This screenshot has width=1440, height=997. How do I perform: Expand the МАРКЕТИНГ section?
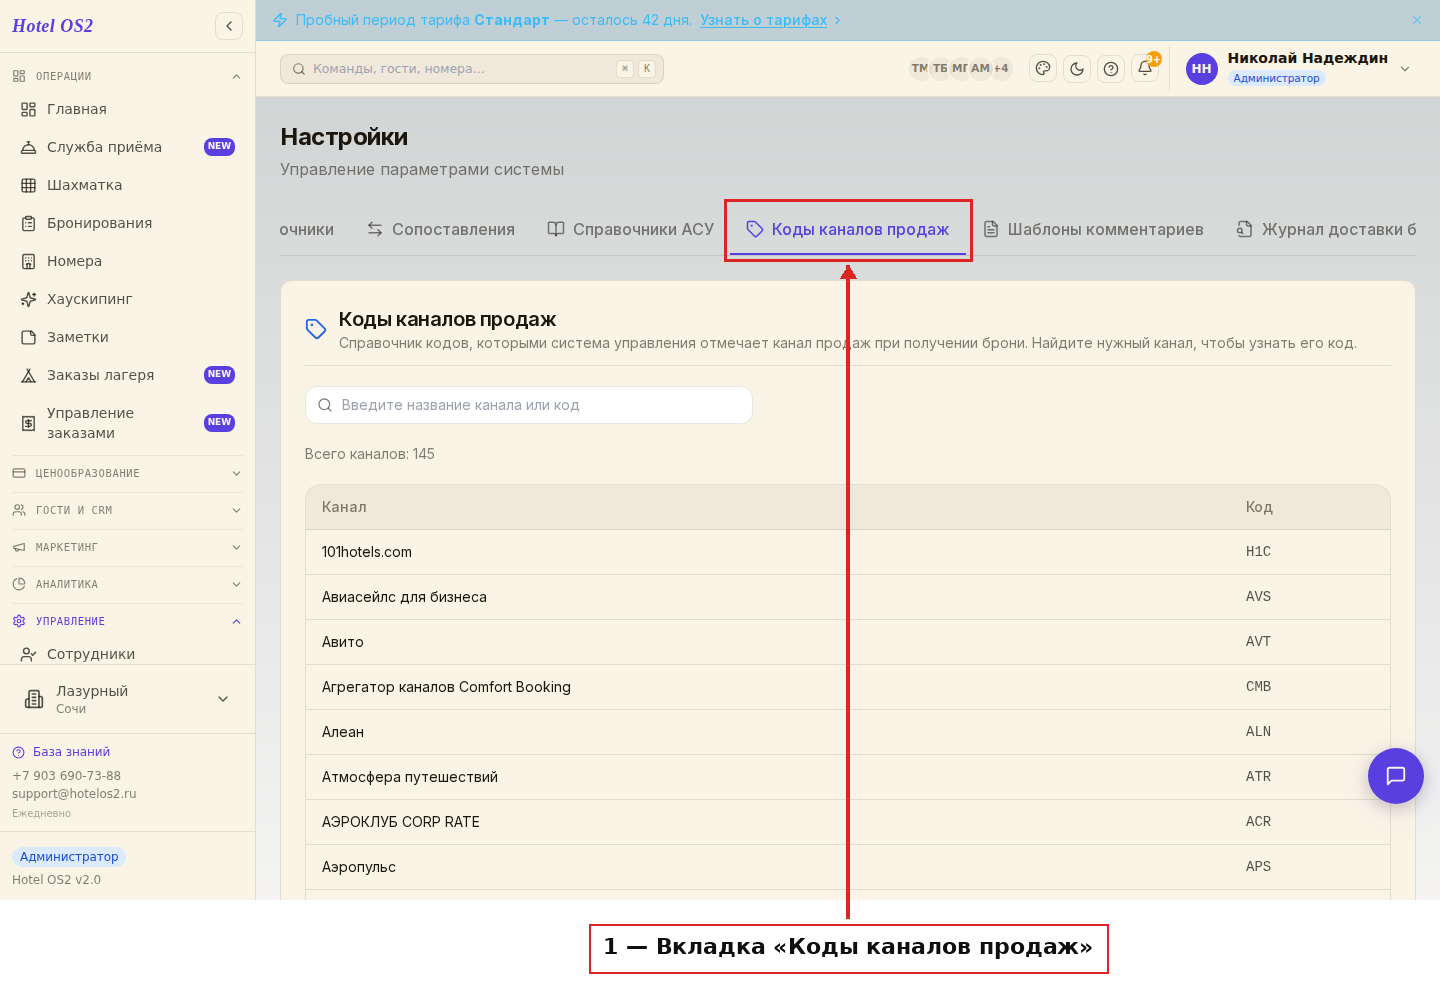click(127, 547)
